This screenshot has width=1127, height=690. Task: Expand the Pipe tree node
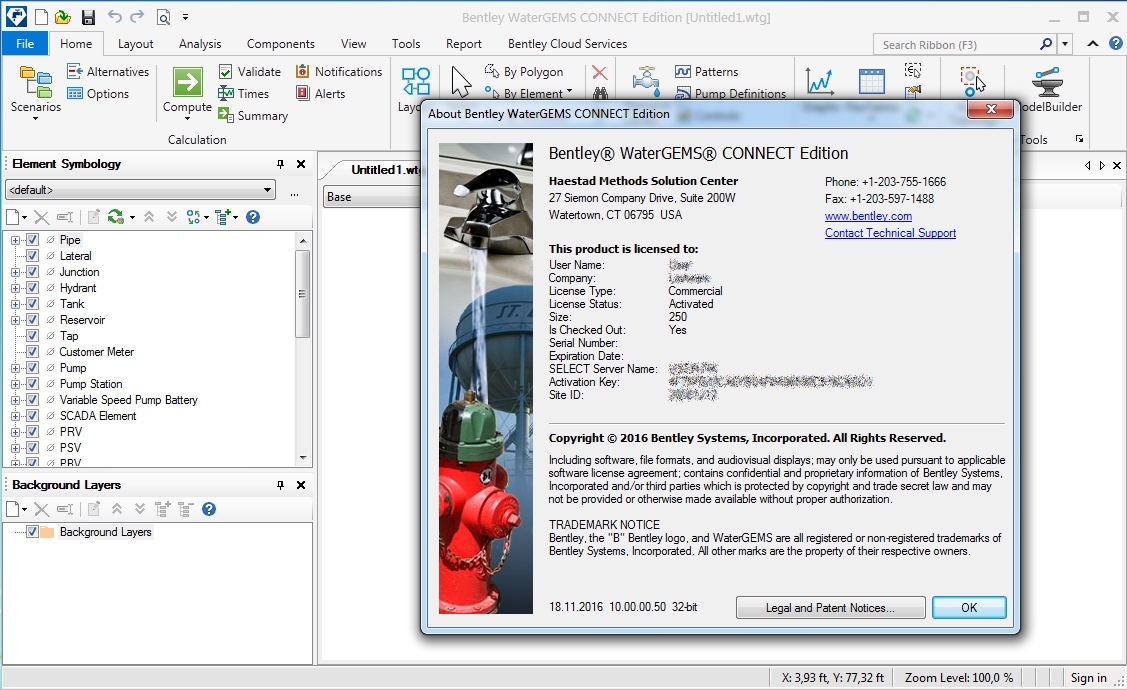[15, 240]
